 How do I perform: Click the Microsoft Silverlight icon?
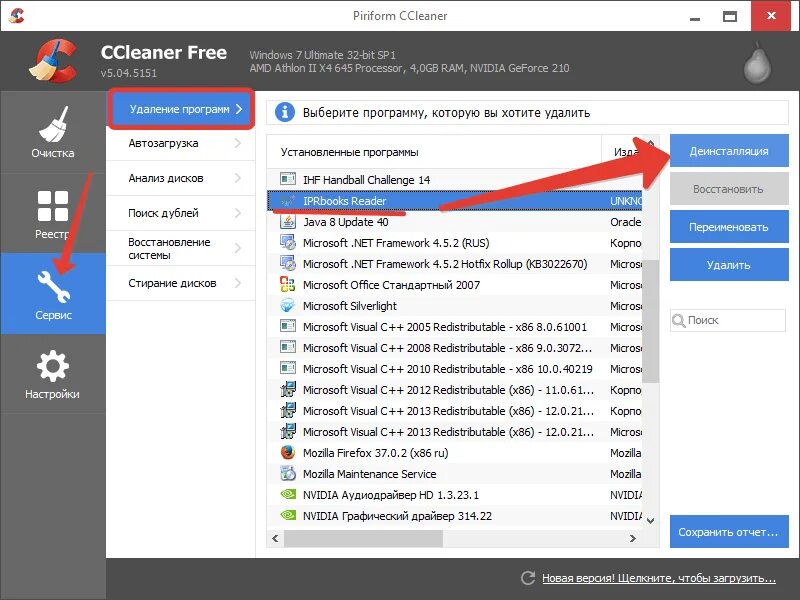click(288, 305)
